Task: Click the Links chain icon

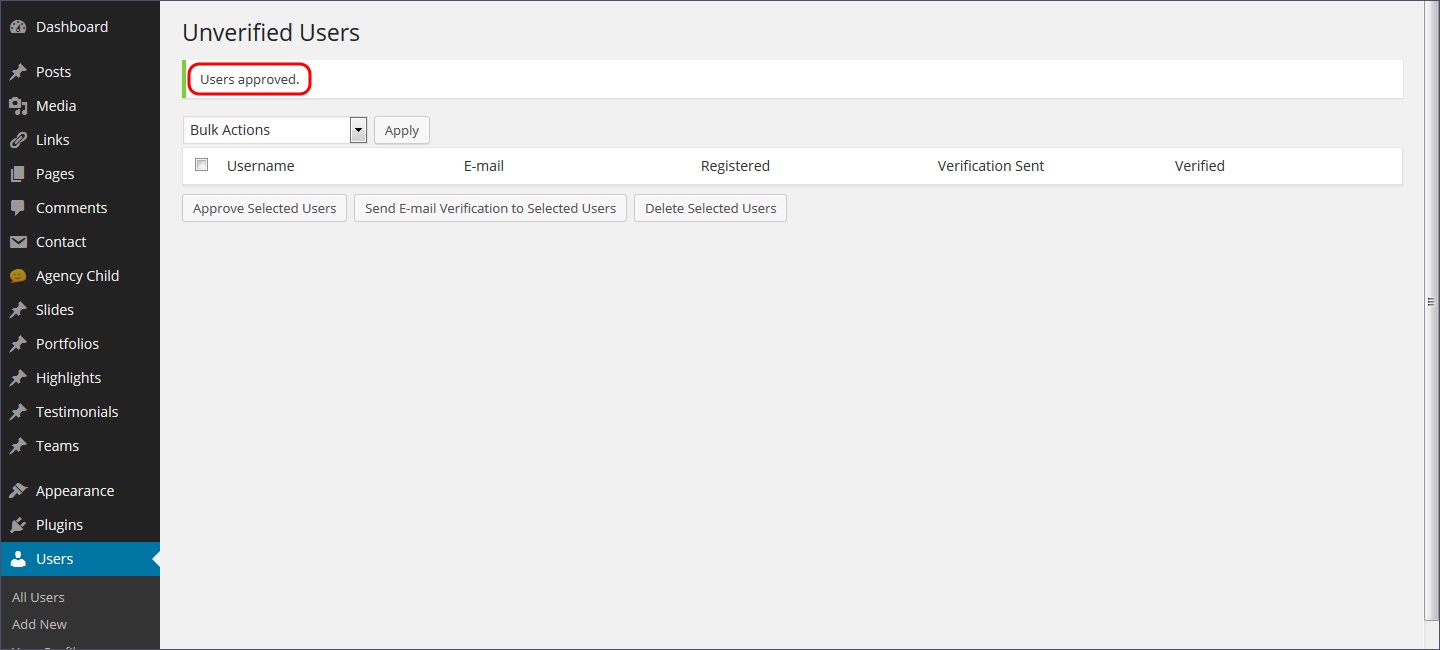Action: [x=18, y=140]
